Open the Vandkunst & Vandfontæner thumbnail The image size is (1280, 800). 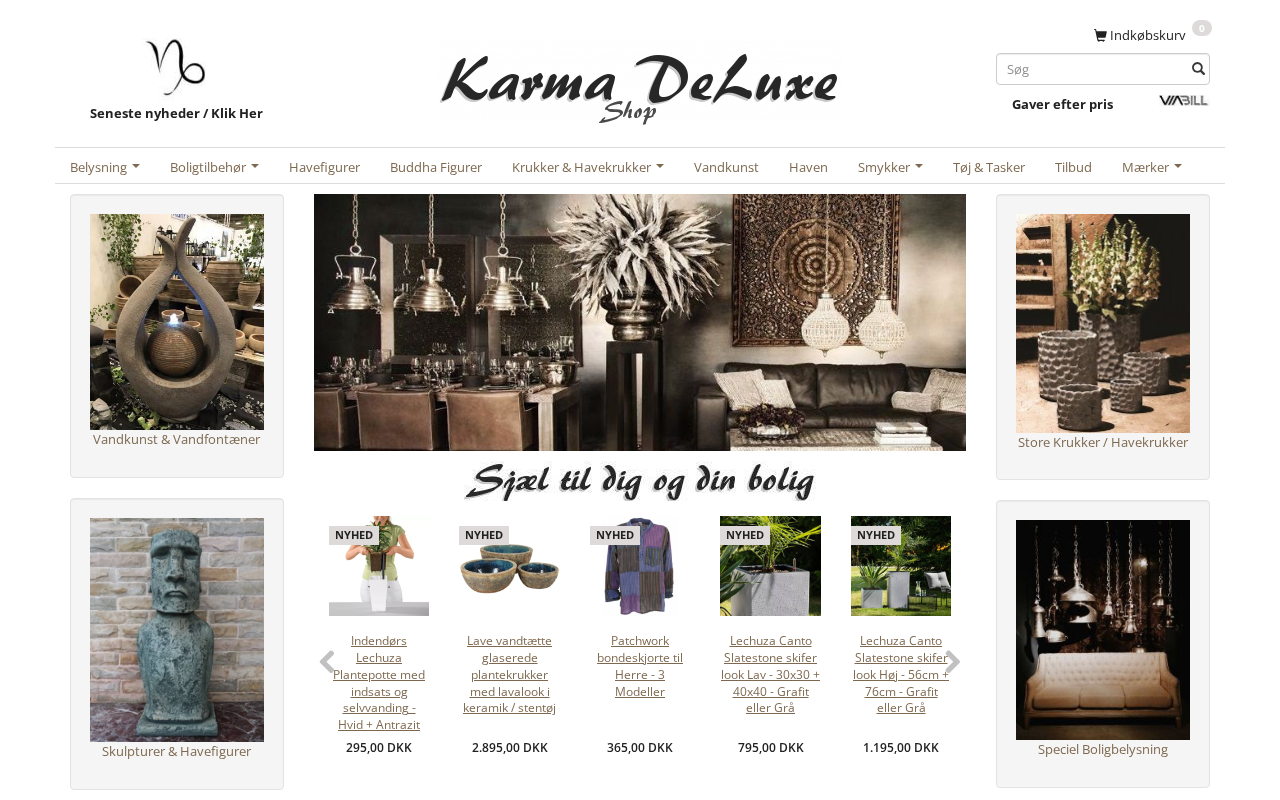tap(177, 322)
